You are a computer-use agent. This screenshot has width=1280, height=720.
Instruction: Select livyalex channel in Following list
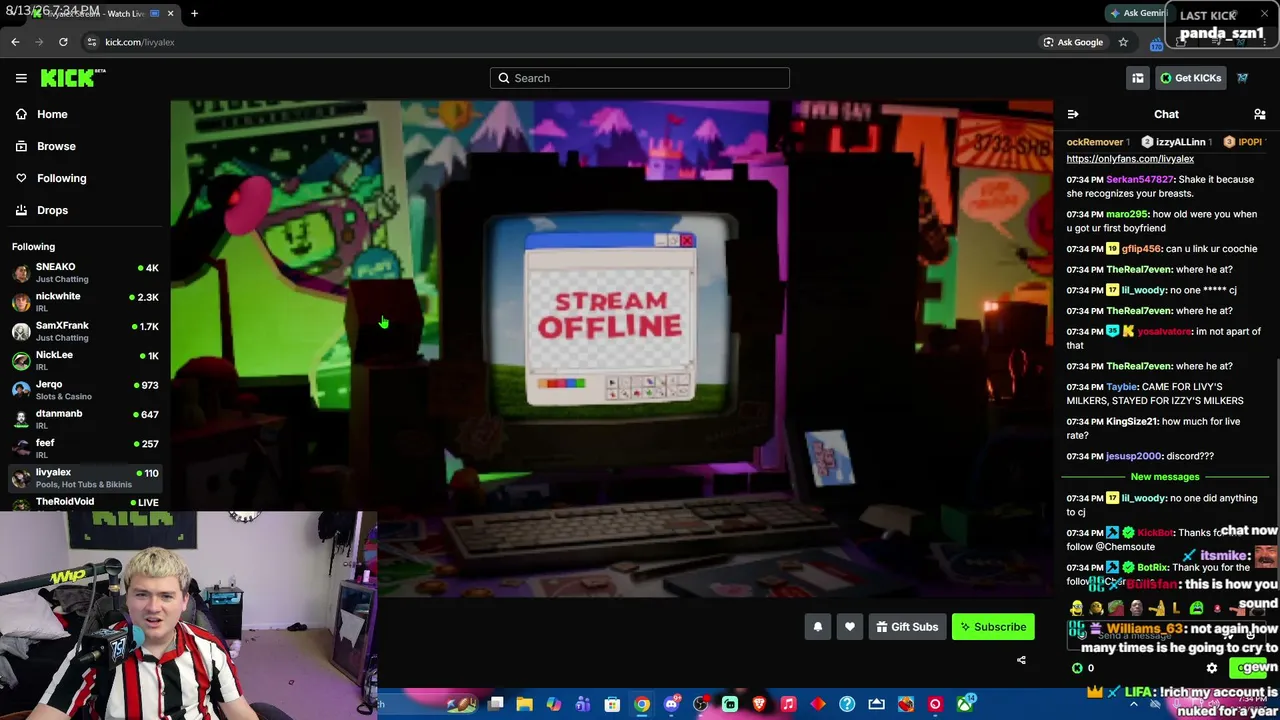pyautogui.click(x=85, y=478)
